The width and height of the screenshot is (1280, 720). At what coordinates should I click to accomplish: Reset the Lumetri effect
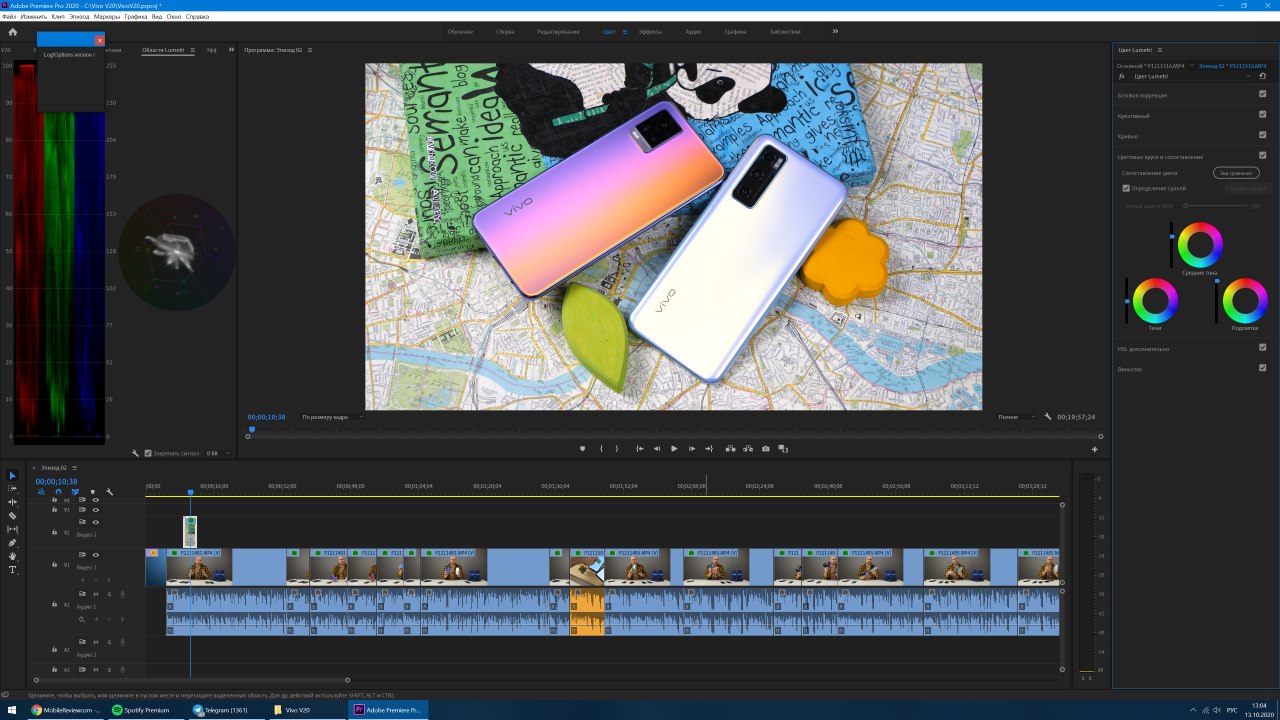1262,76
